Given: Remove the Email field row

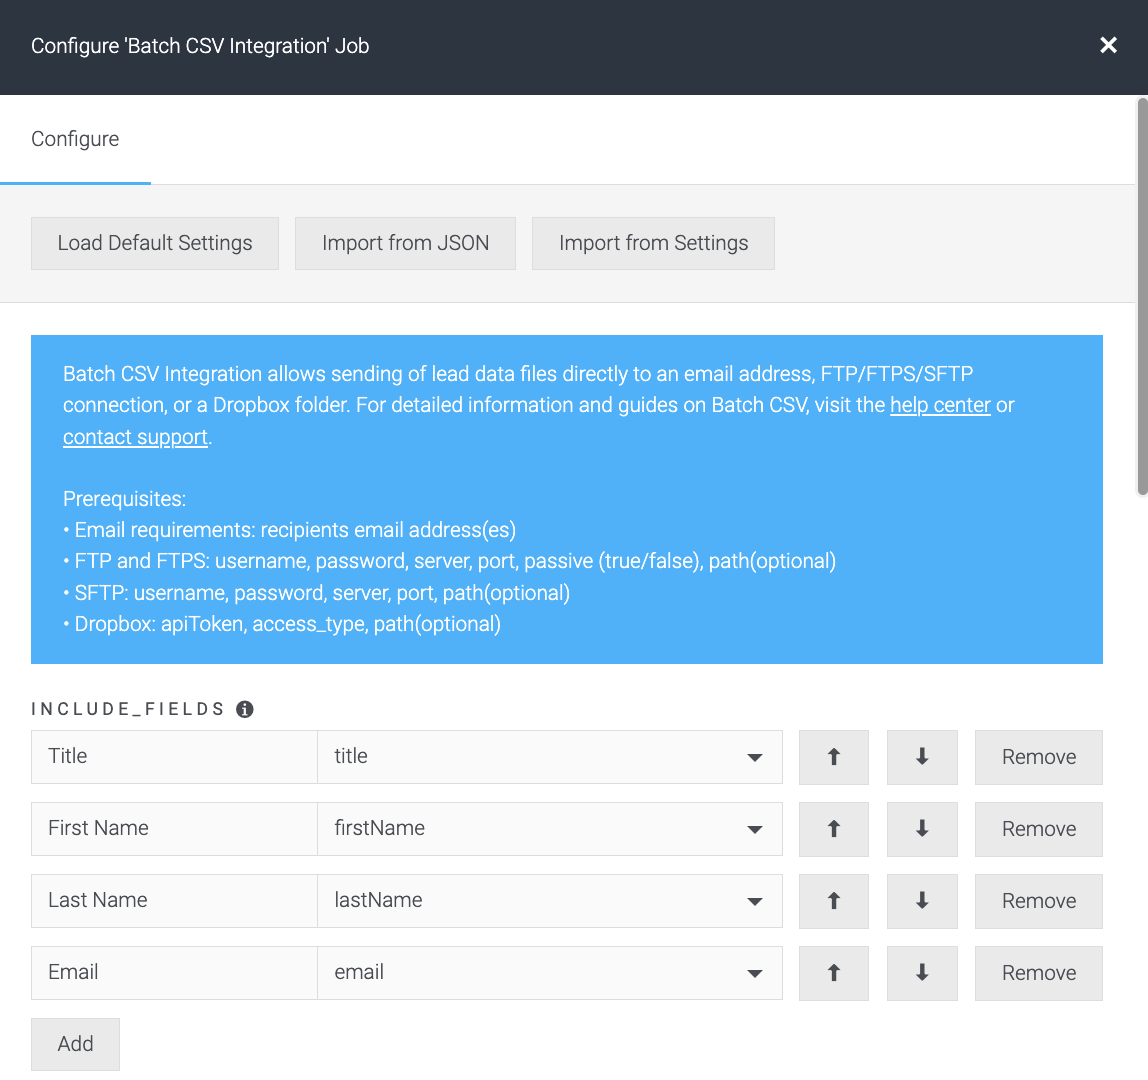Looking at the screenshot, I should coord(1038,973).
